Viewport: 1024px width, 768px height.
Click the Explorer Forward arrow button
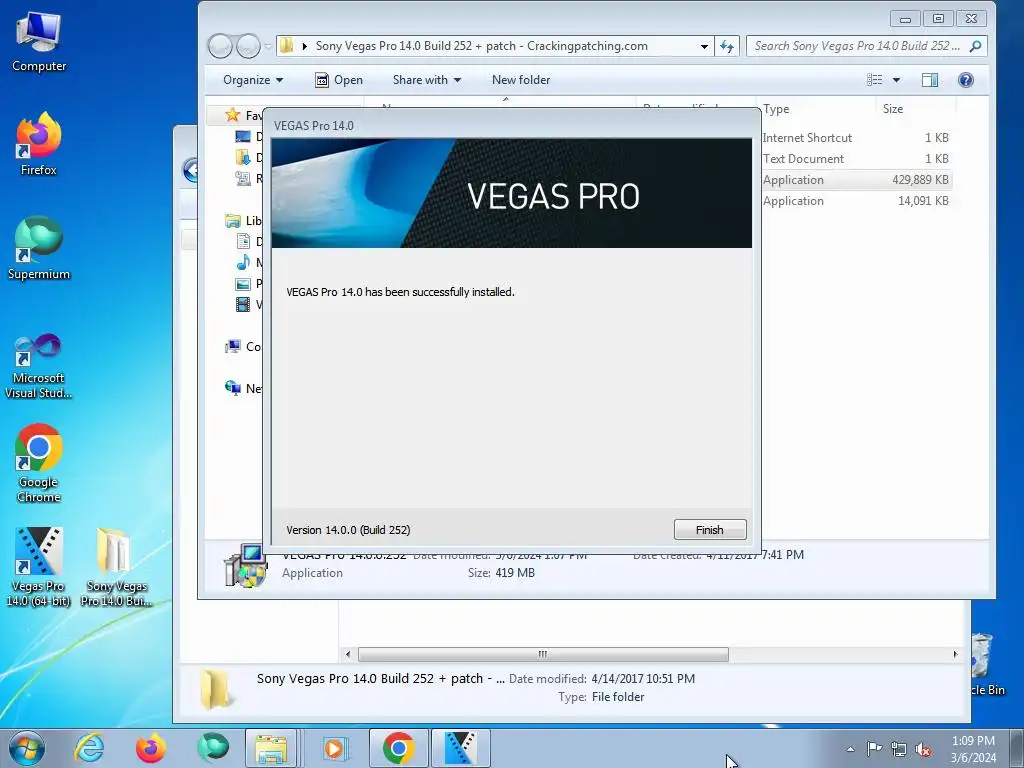(x=248, y=46)
